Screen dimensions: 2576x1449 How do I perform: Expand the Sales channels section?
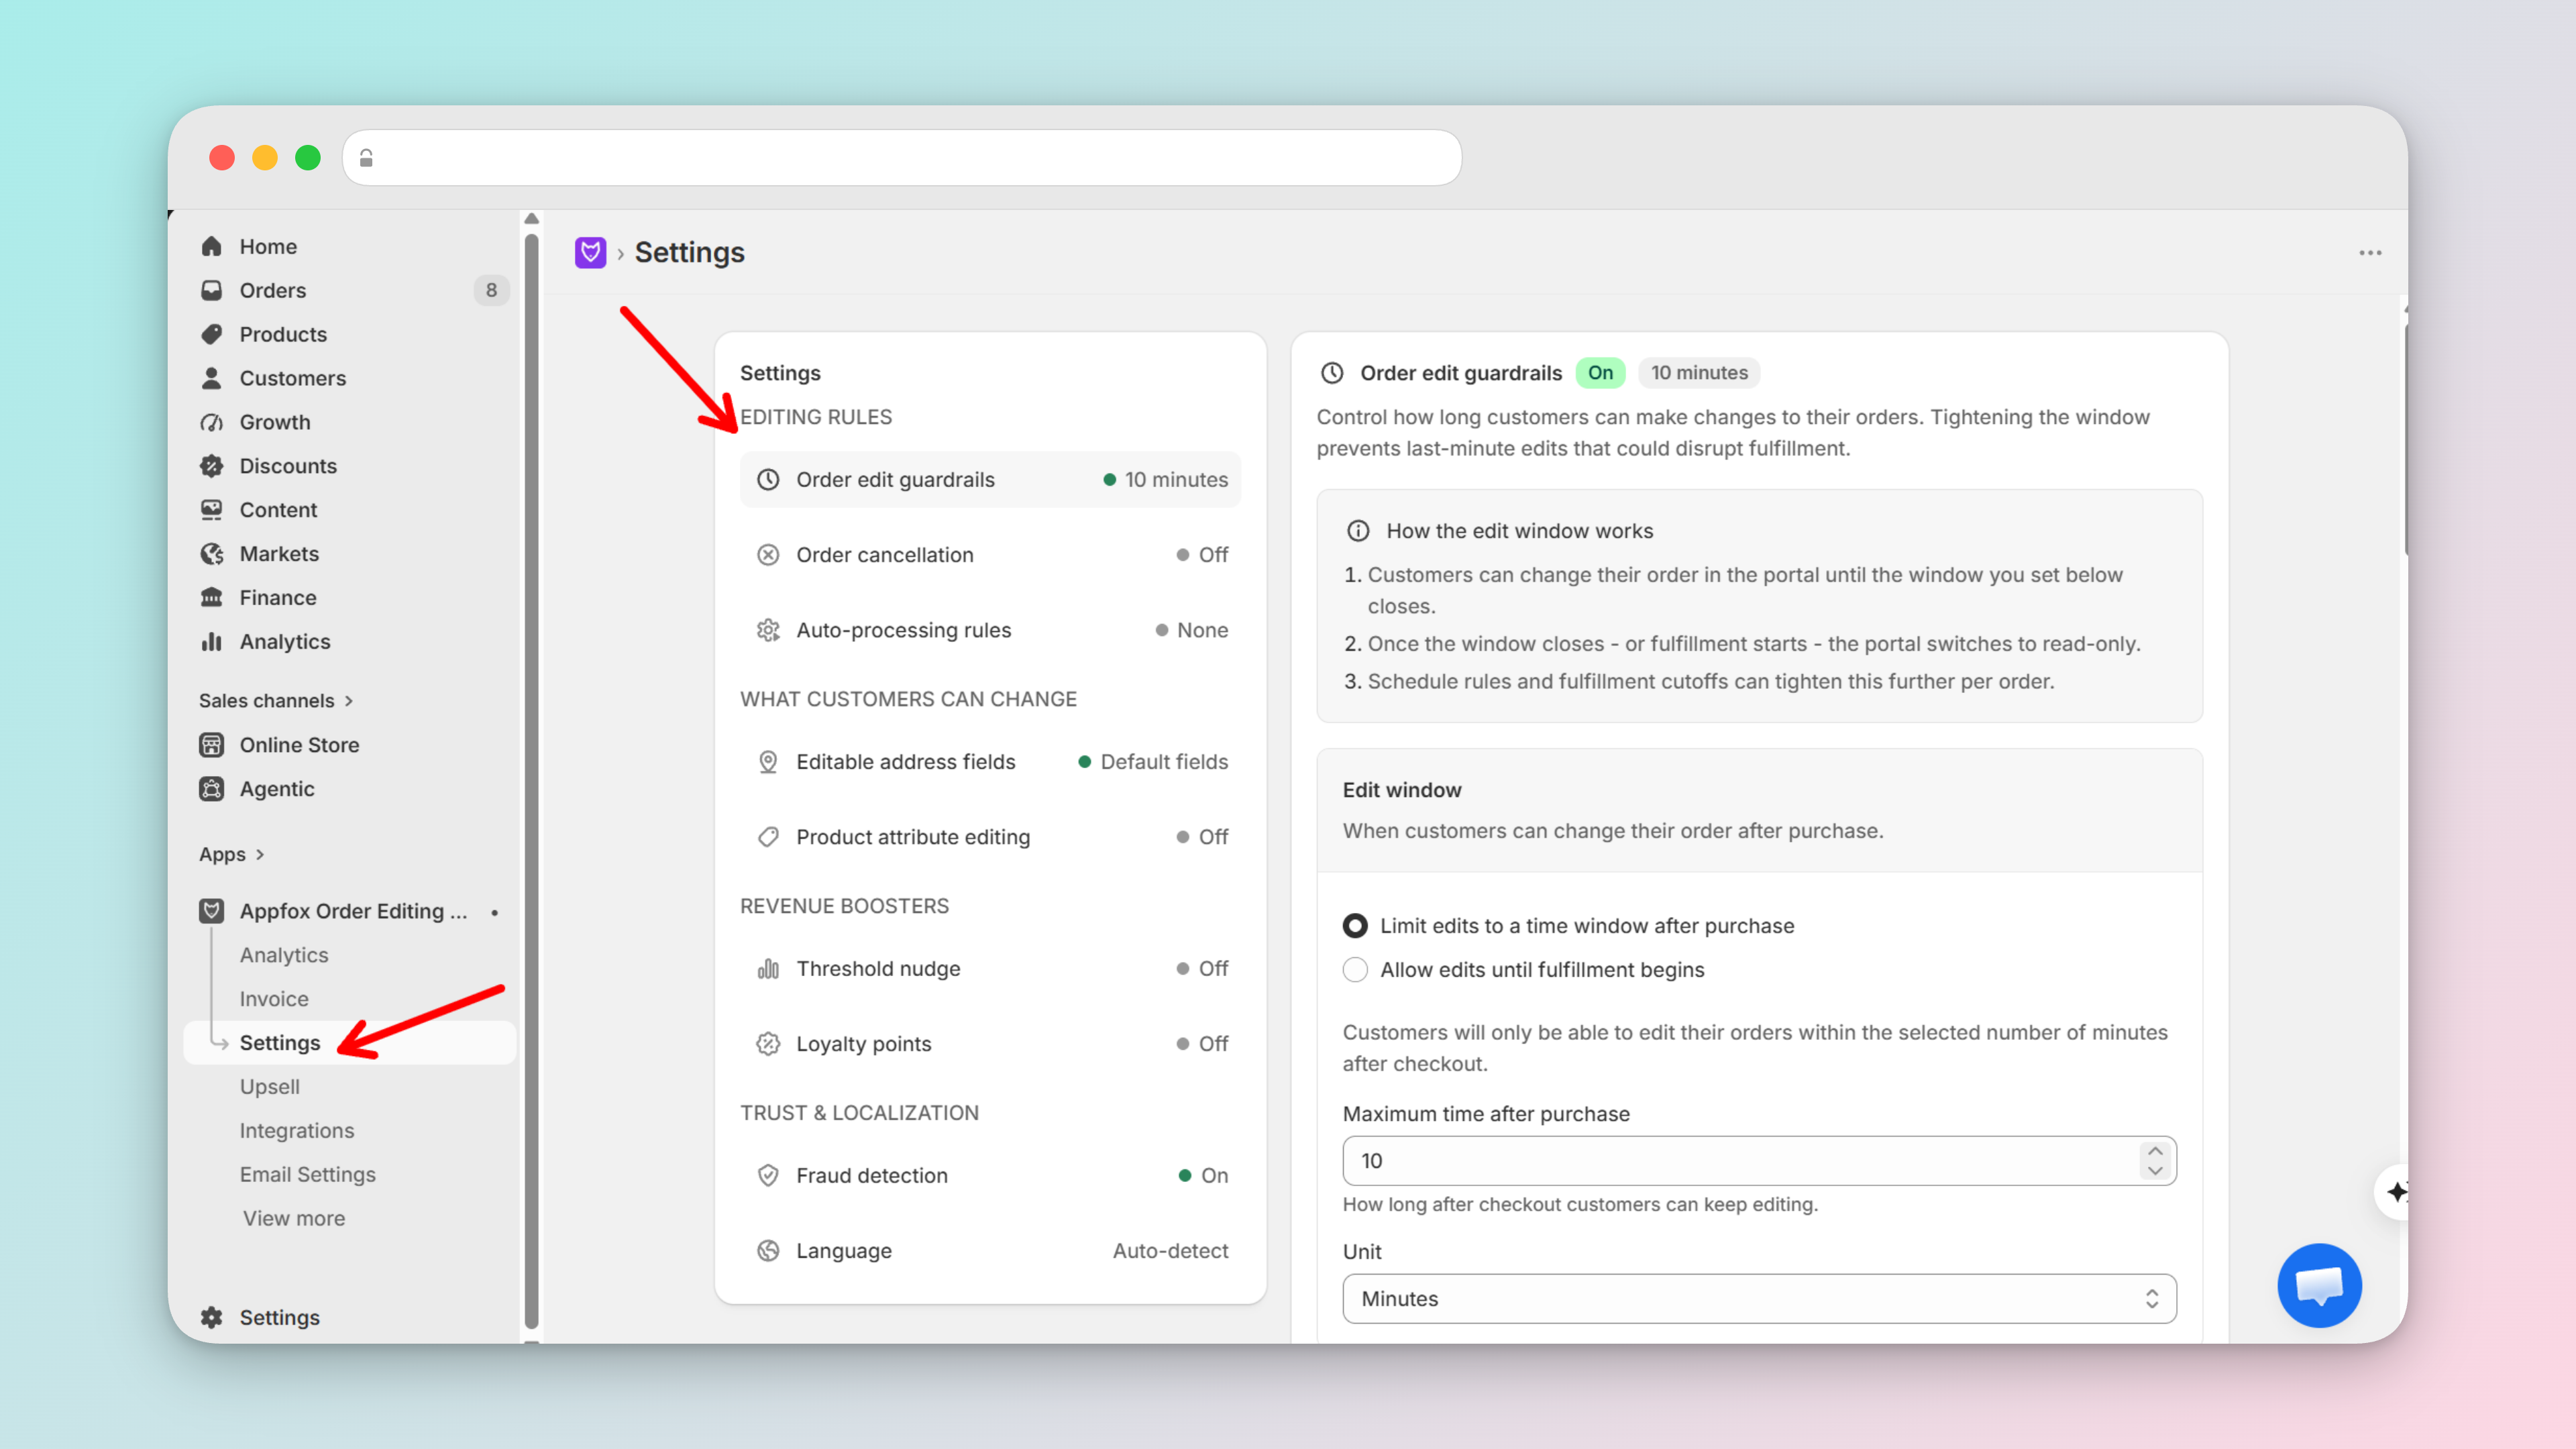(x=276, y=701)
